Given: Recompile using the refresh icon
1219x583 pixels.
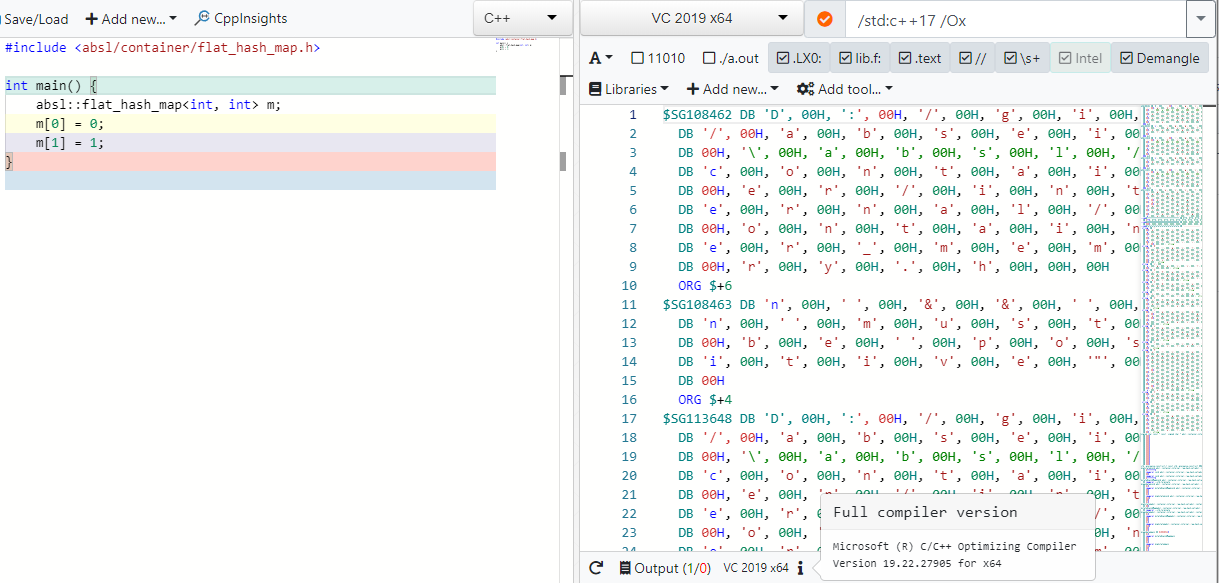Looking at the screenshot, I should (x=595, y=567).
